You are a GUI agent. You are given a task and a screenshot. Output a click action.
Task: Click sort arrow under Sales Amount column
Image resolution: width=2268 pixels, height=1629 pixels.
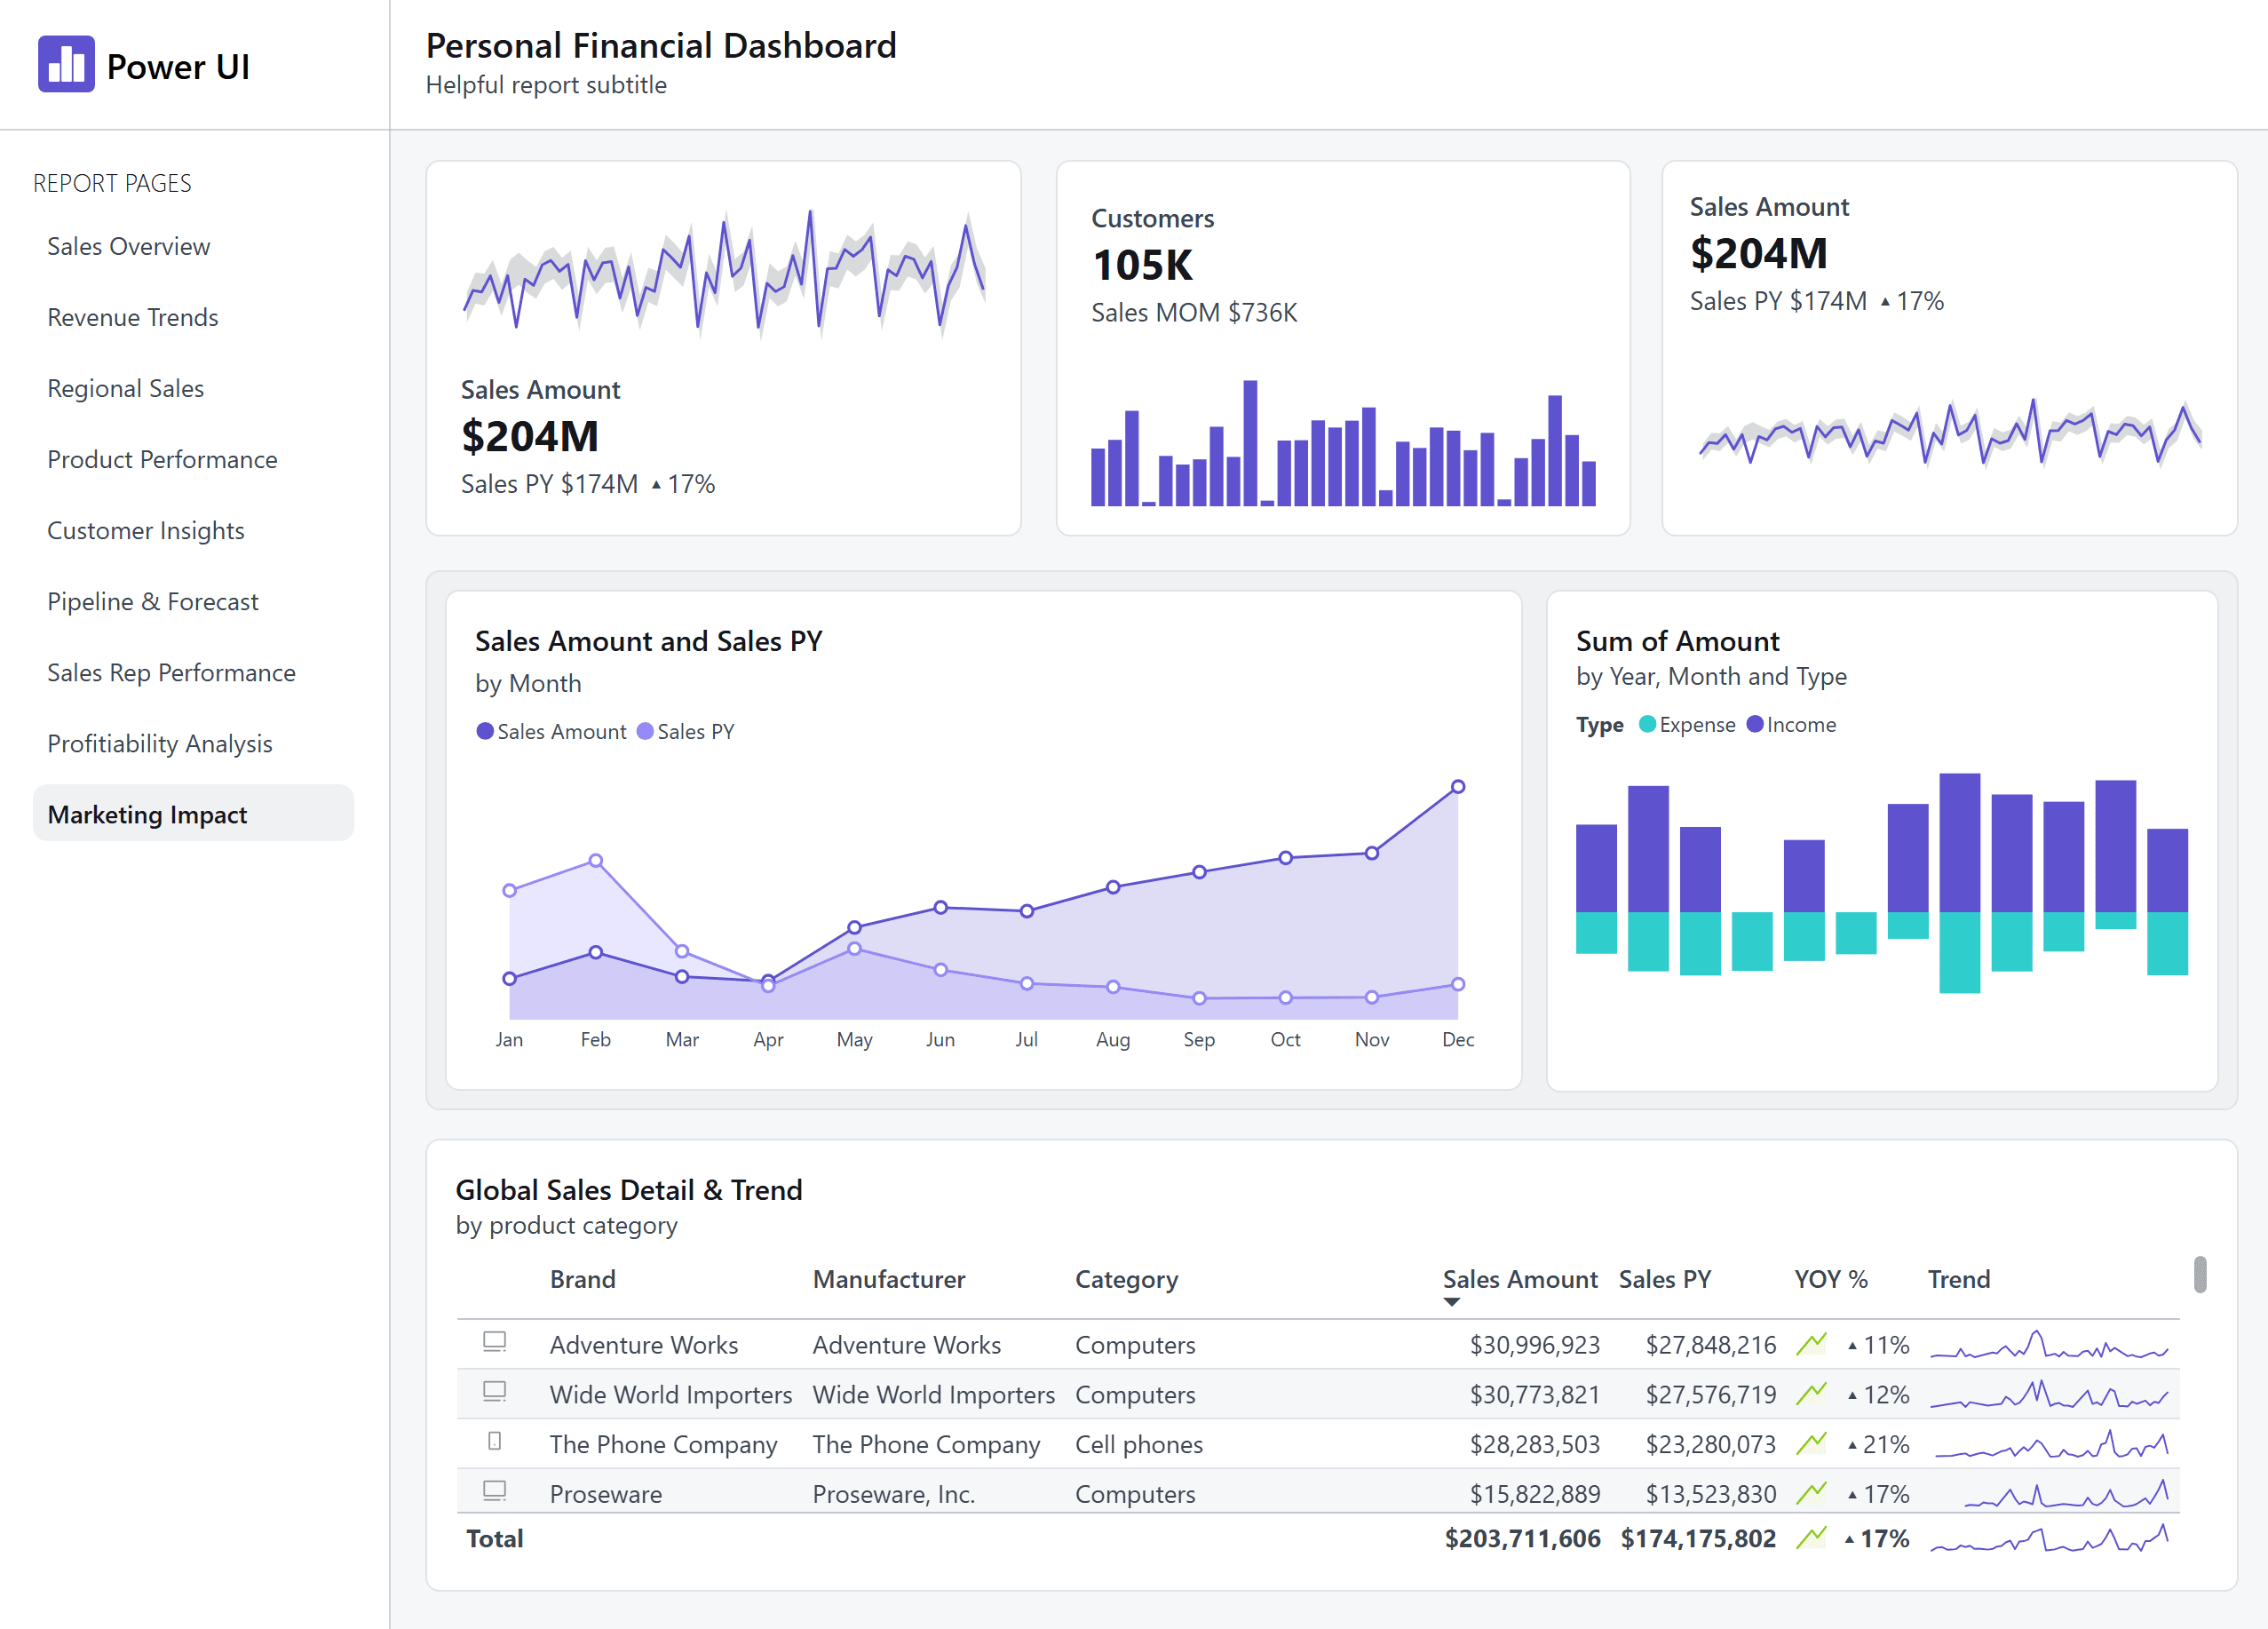(1451, 1302)
